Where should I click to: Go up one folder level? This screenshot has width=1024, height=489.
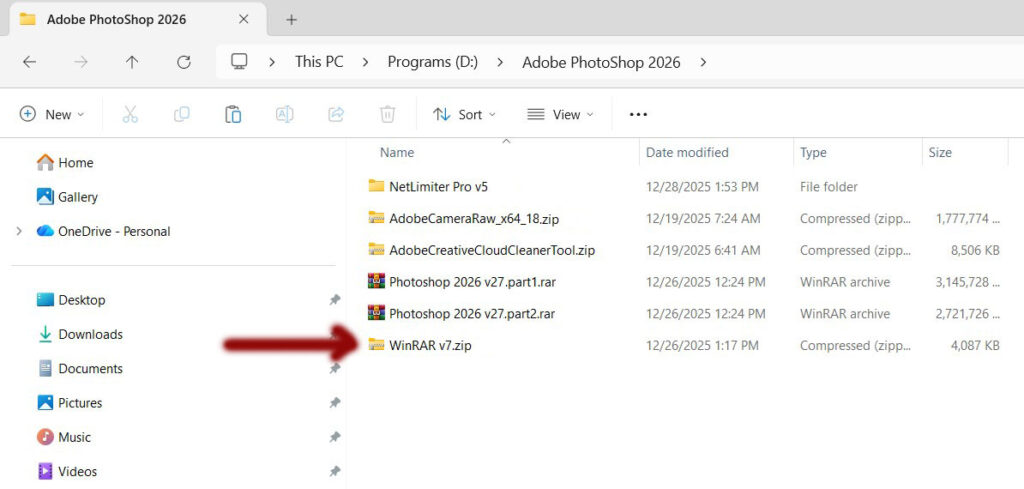pos(132,62)
